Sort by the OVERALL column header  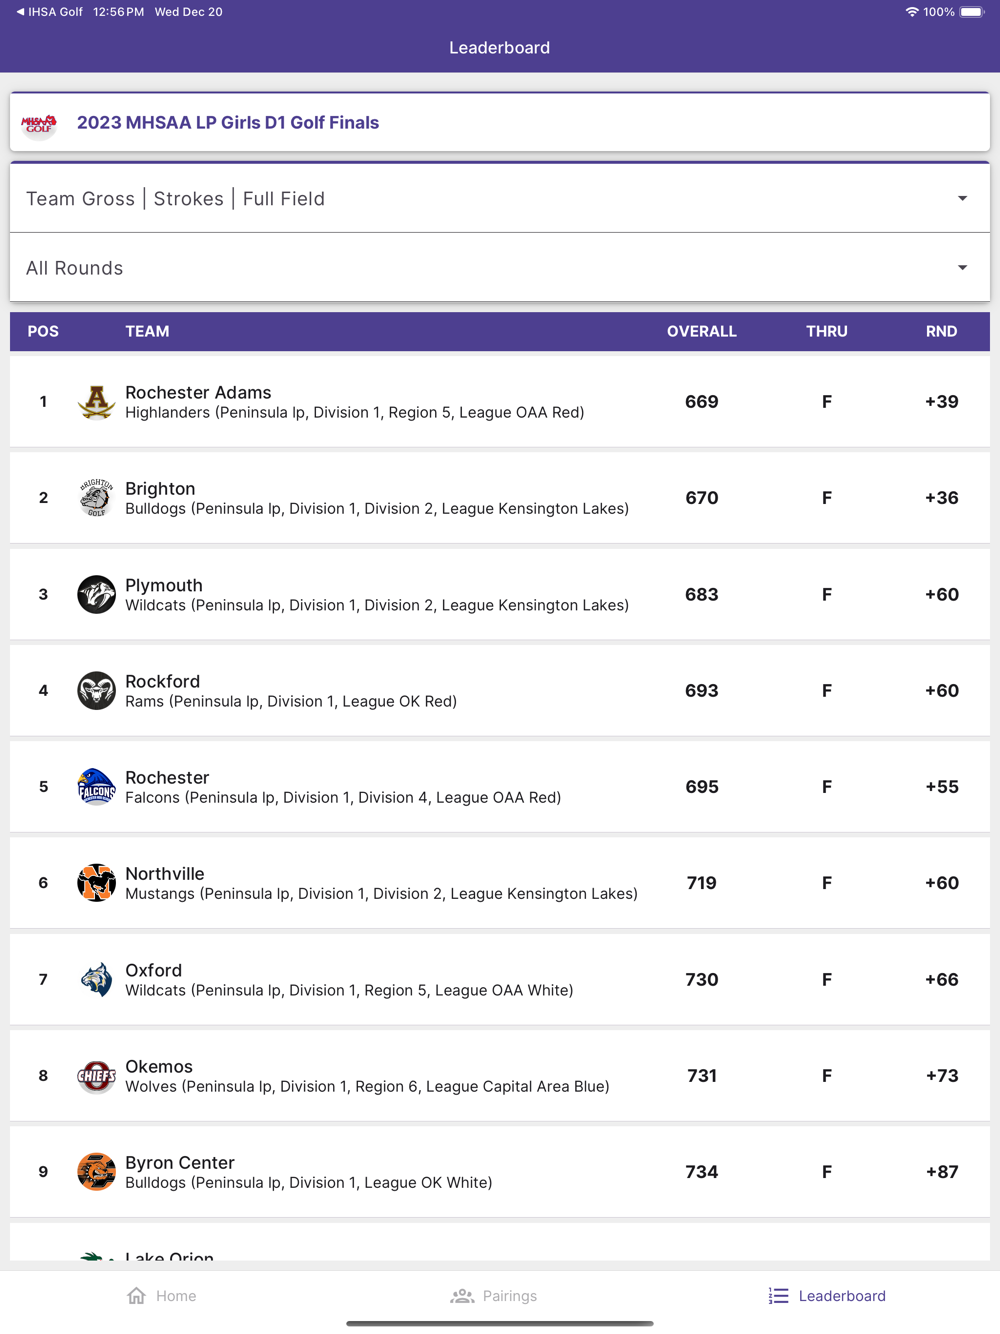701,331
